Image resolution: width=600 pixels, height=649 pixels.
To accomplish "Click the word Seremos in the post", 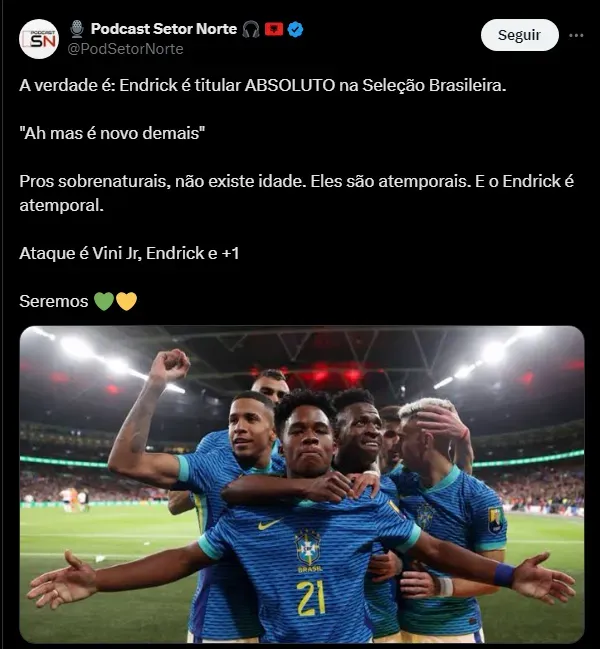I will [x=54, y=301].
